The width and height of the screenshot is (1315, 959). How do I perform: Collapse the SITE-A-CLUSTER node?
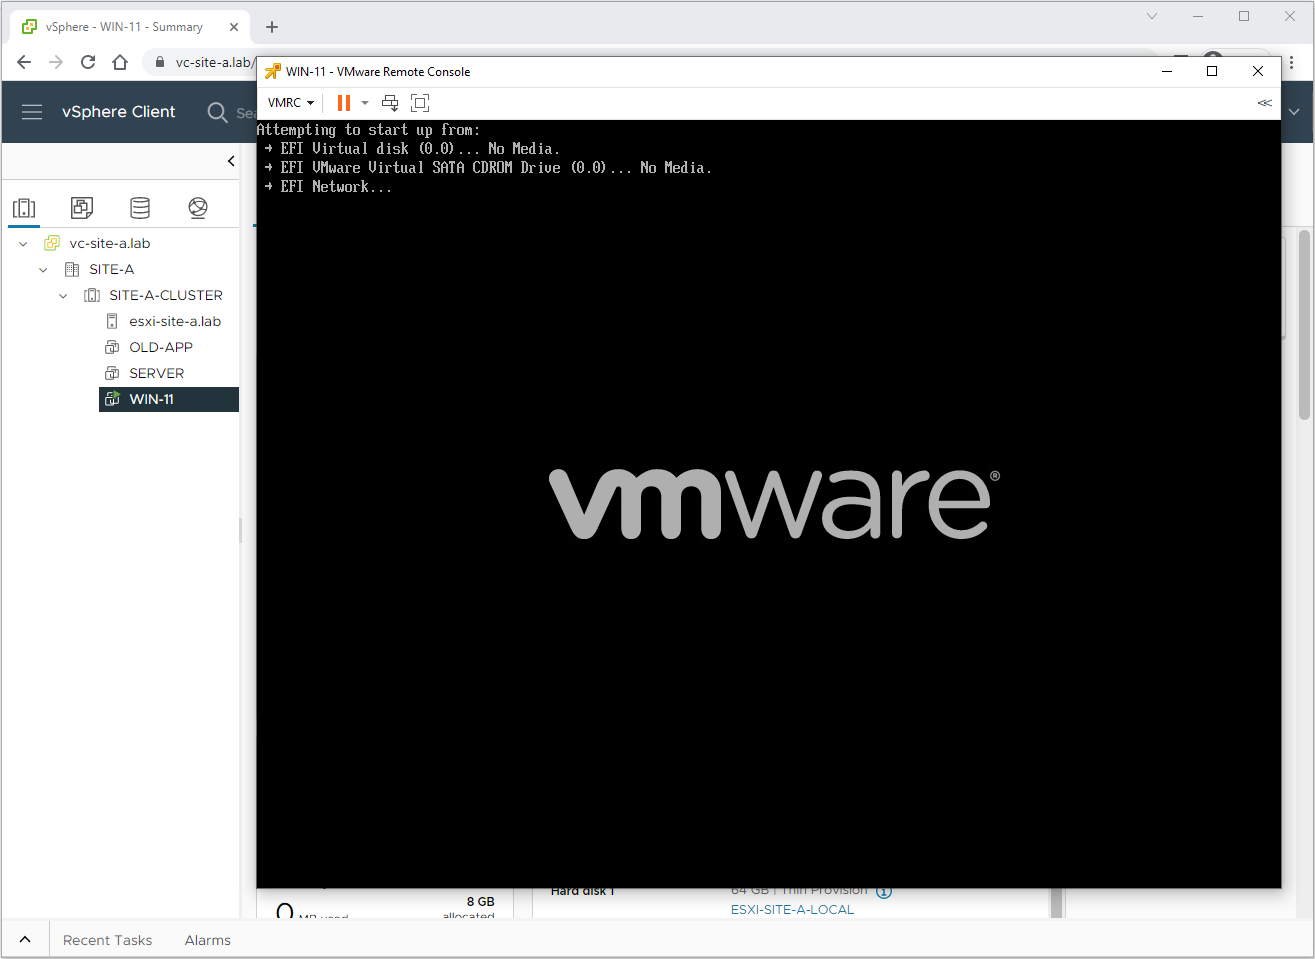[63, 296]
